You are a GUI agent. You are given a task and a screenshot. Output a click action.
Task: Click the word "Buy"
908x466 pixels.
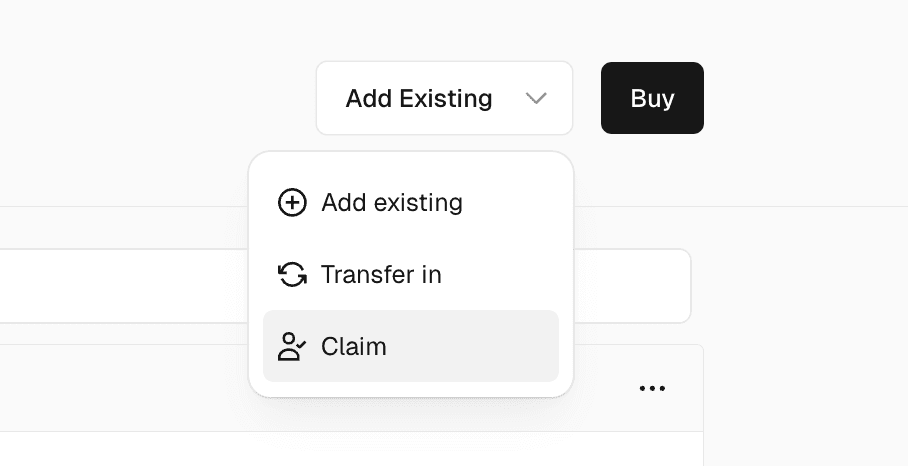[652, 98]
